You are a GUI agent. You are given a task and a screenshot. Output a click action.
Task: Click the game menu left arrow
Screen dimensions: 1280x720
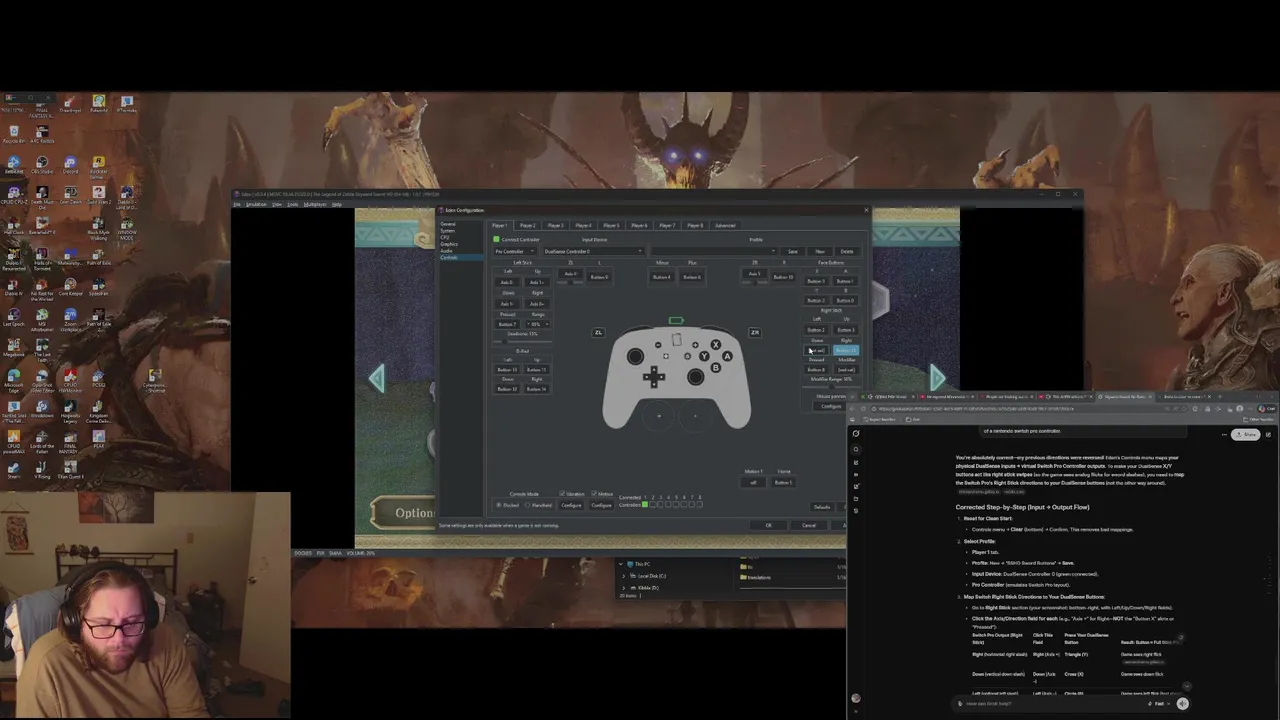click(x=376, y=378)
